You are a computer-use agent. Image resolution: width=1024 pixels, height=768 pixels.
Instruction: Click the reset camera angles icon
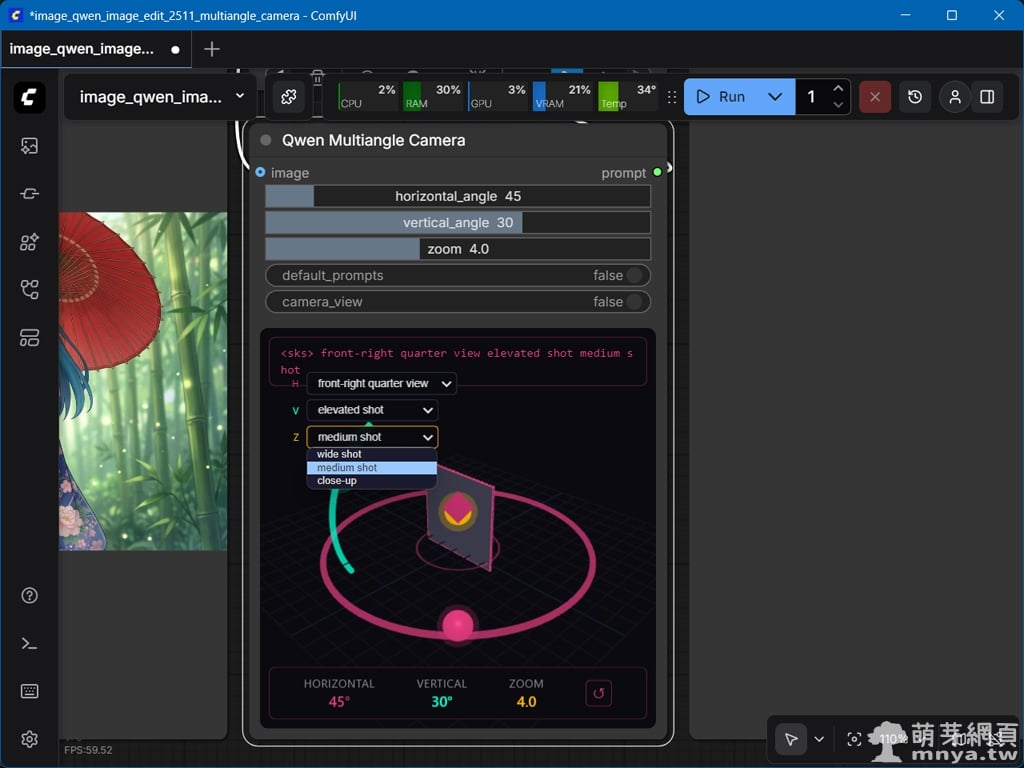pyautogui.click(x=598, y=692)
